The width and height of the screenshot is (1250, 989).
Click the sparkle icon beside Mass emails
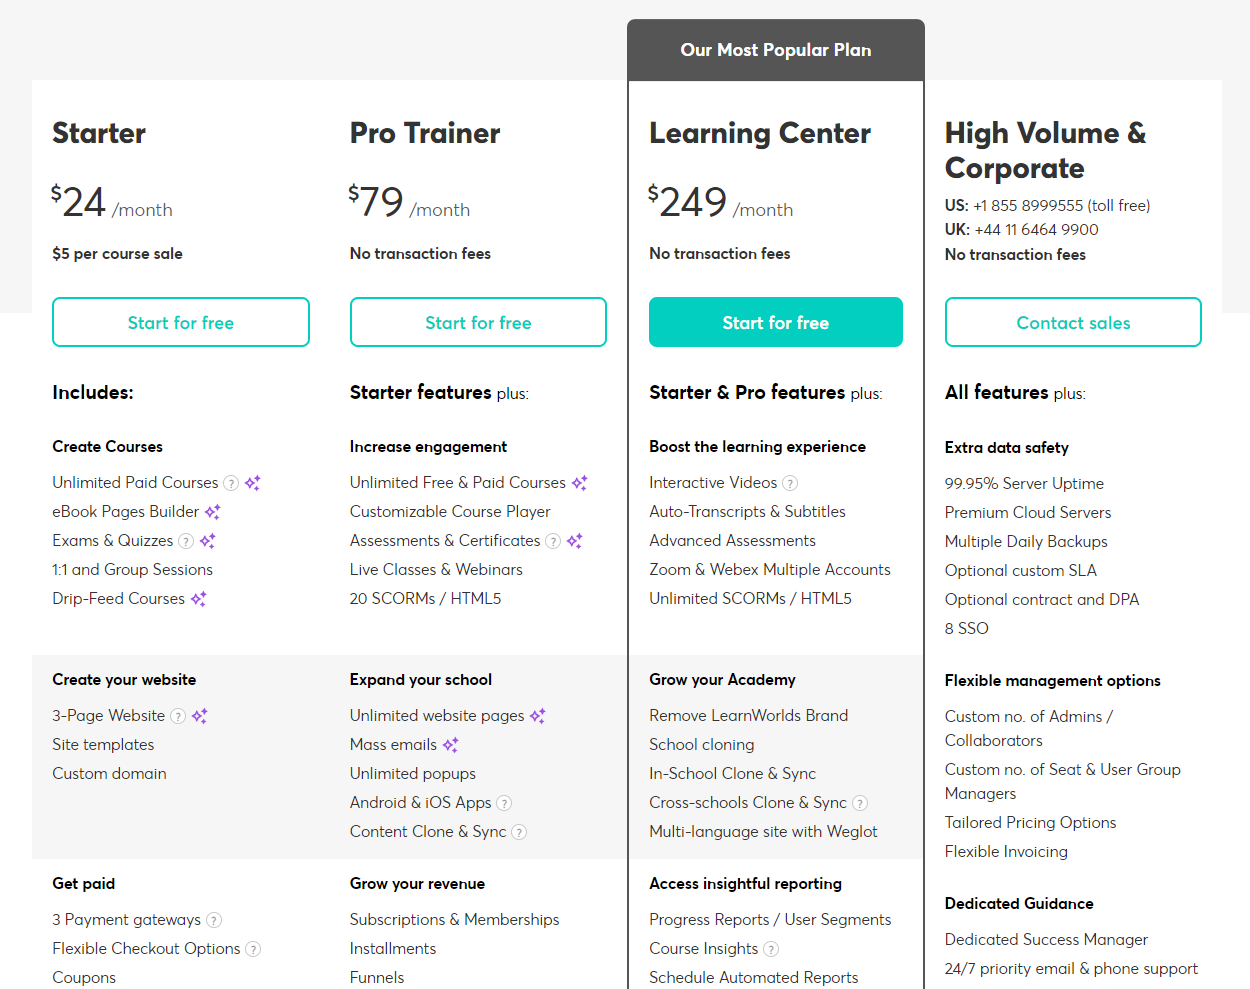(x=452, y=744)
